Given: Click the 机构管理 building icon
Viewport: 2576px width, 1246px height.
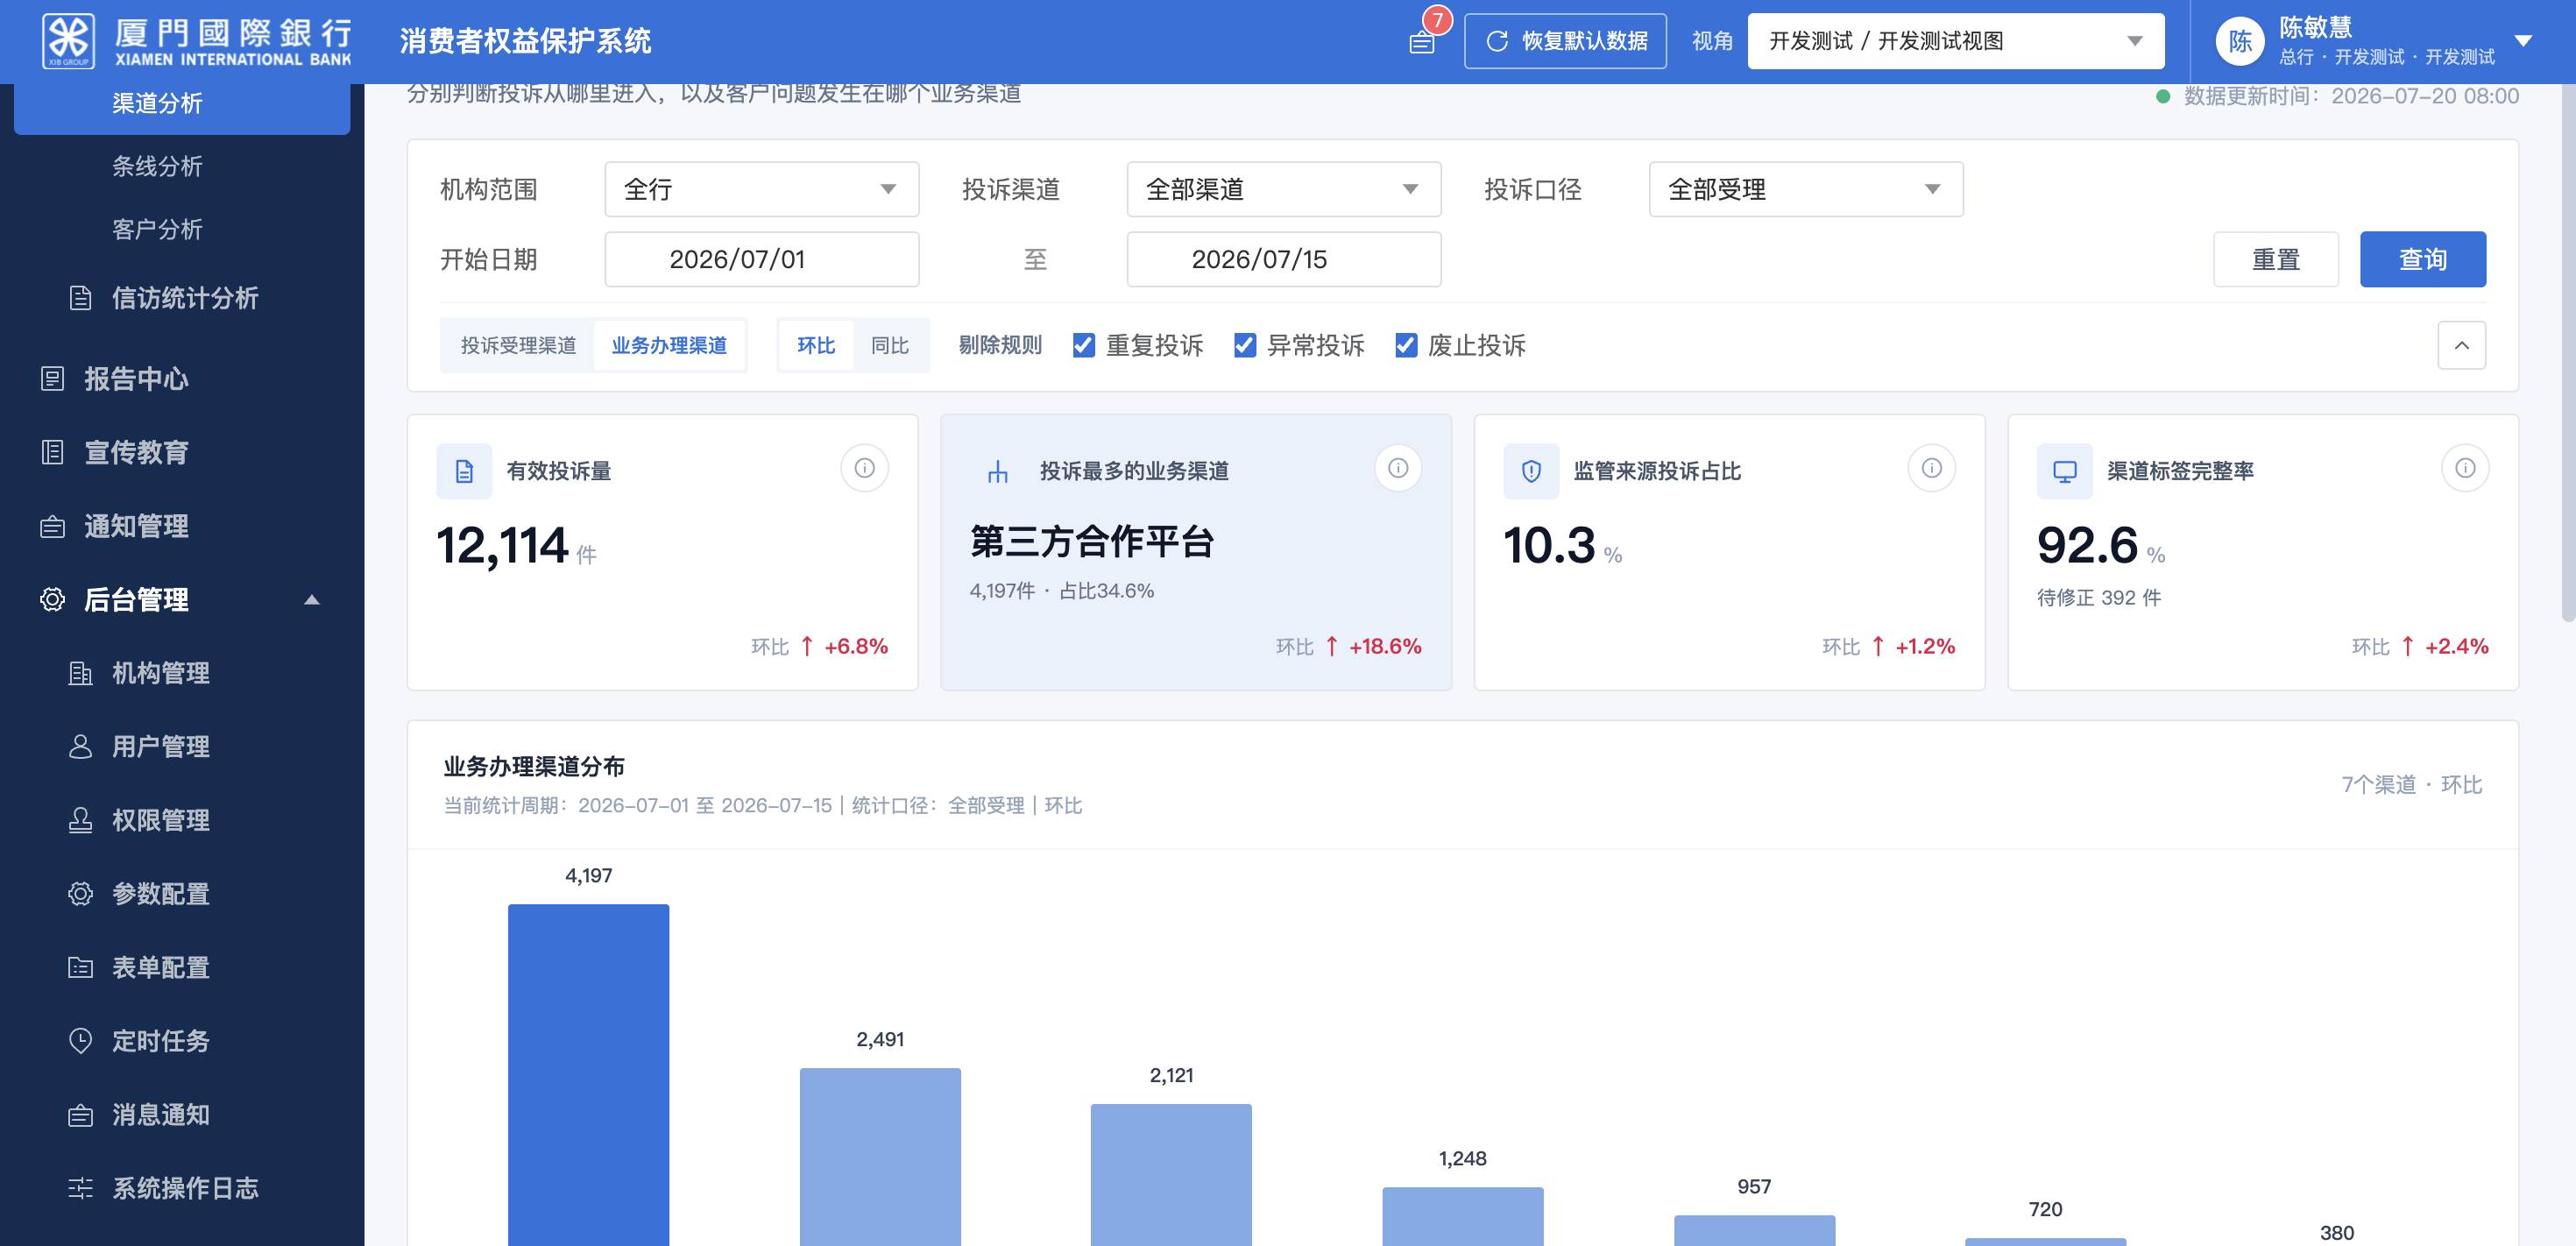Looking at the screenshot, I should (81, 673).
